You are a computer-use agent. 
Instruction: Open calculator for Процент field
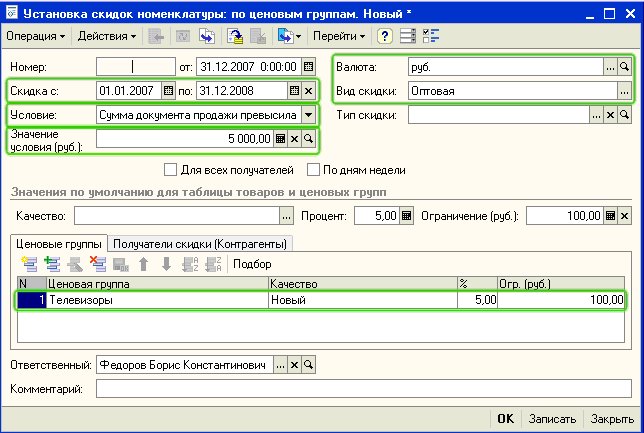(x=407, y=215)
